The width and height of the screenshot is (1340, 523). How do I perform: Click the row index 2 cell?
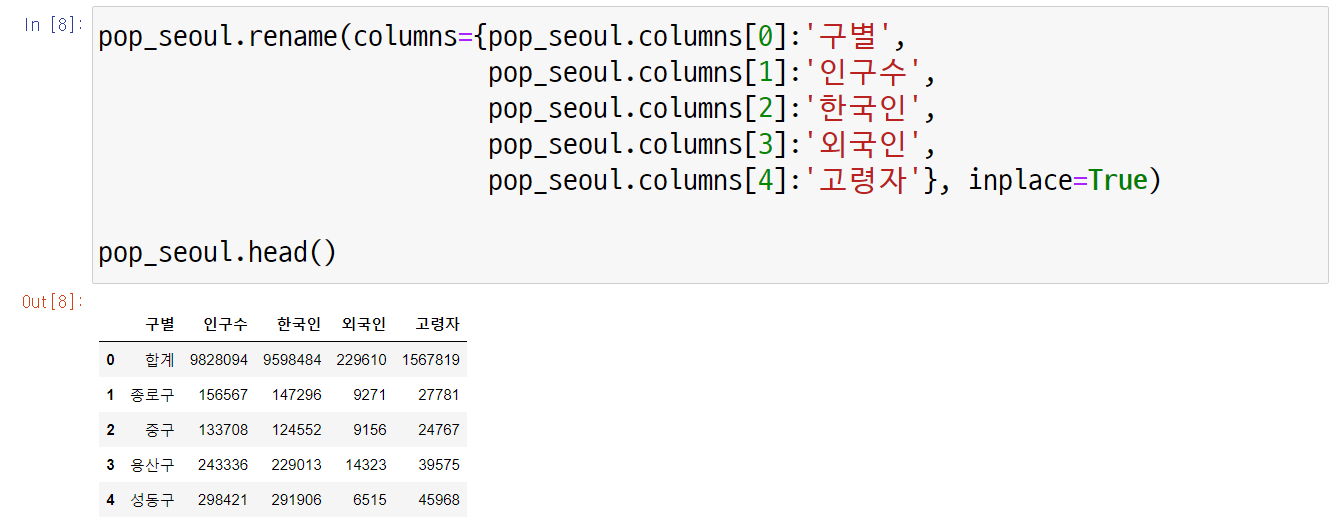tap(110, 430)
